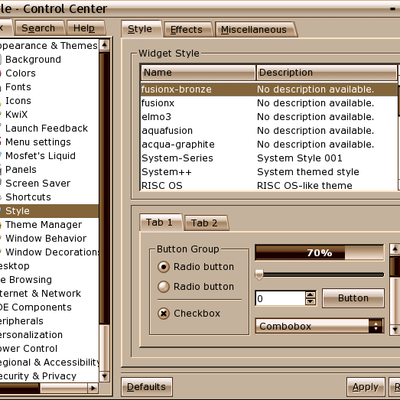Image resolution: width=400 pixels, height=400 pixels.
Task: Expand the Regional & Accessibility category
Action: tap(49, 362)
